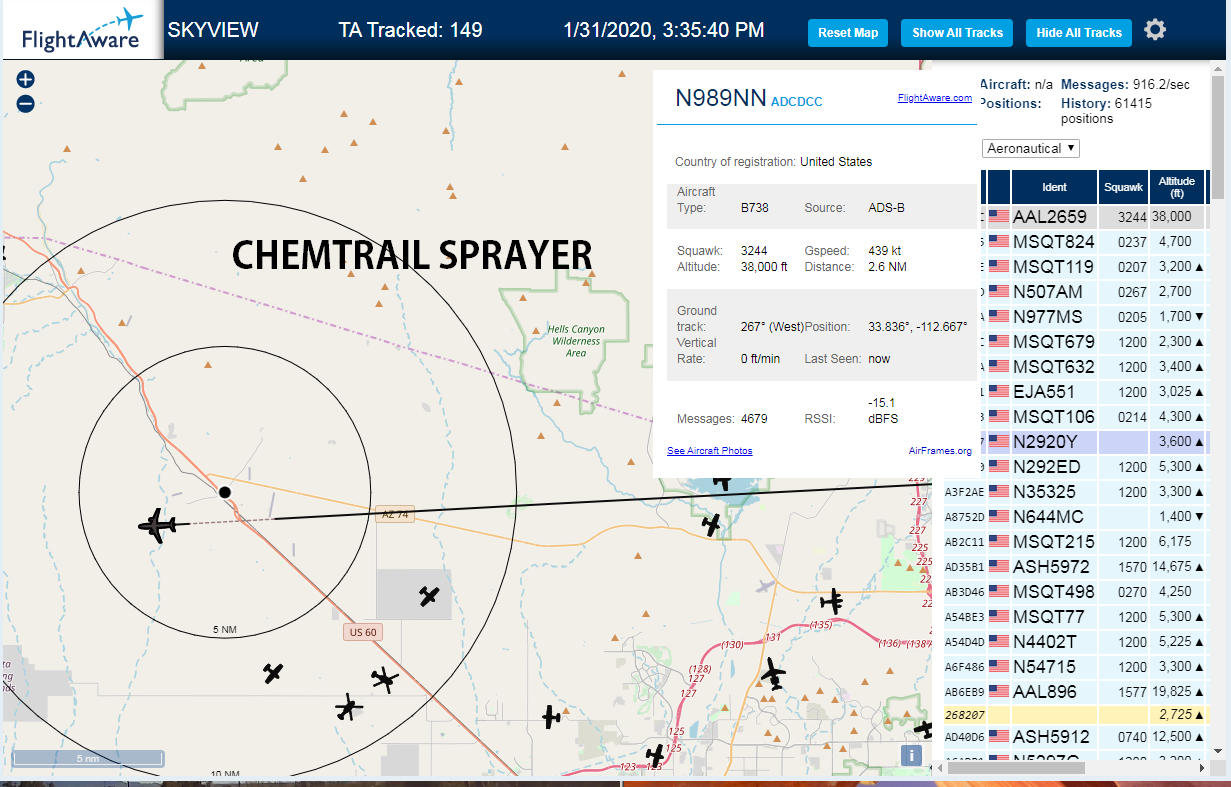The width and height of the screenshot is (1231, 787).
Task: Click Hide All Tracks button
Action: coord(1079,33)
